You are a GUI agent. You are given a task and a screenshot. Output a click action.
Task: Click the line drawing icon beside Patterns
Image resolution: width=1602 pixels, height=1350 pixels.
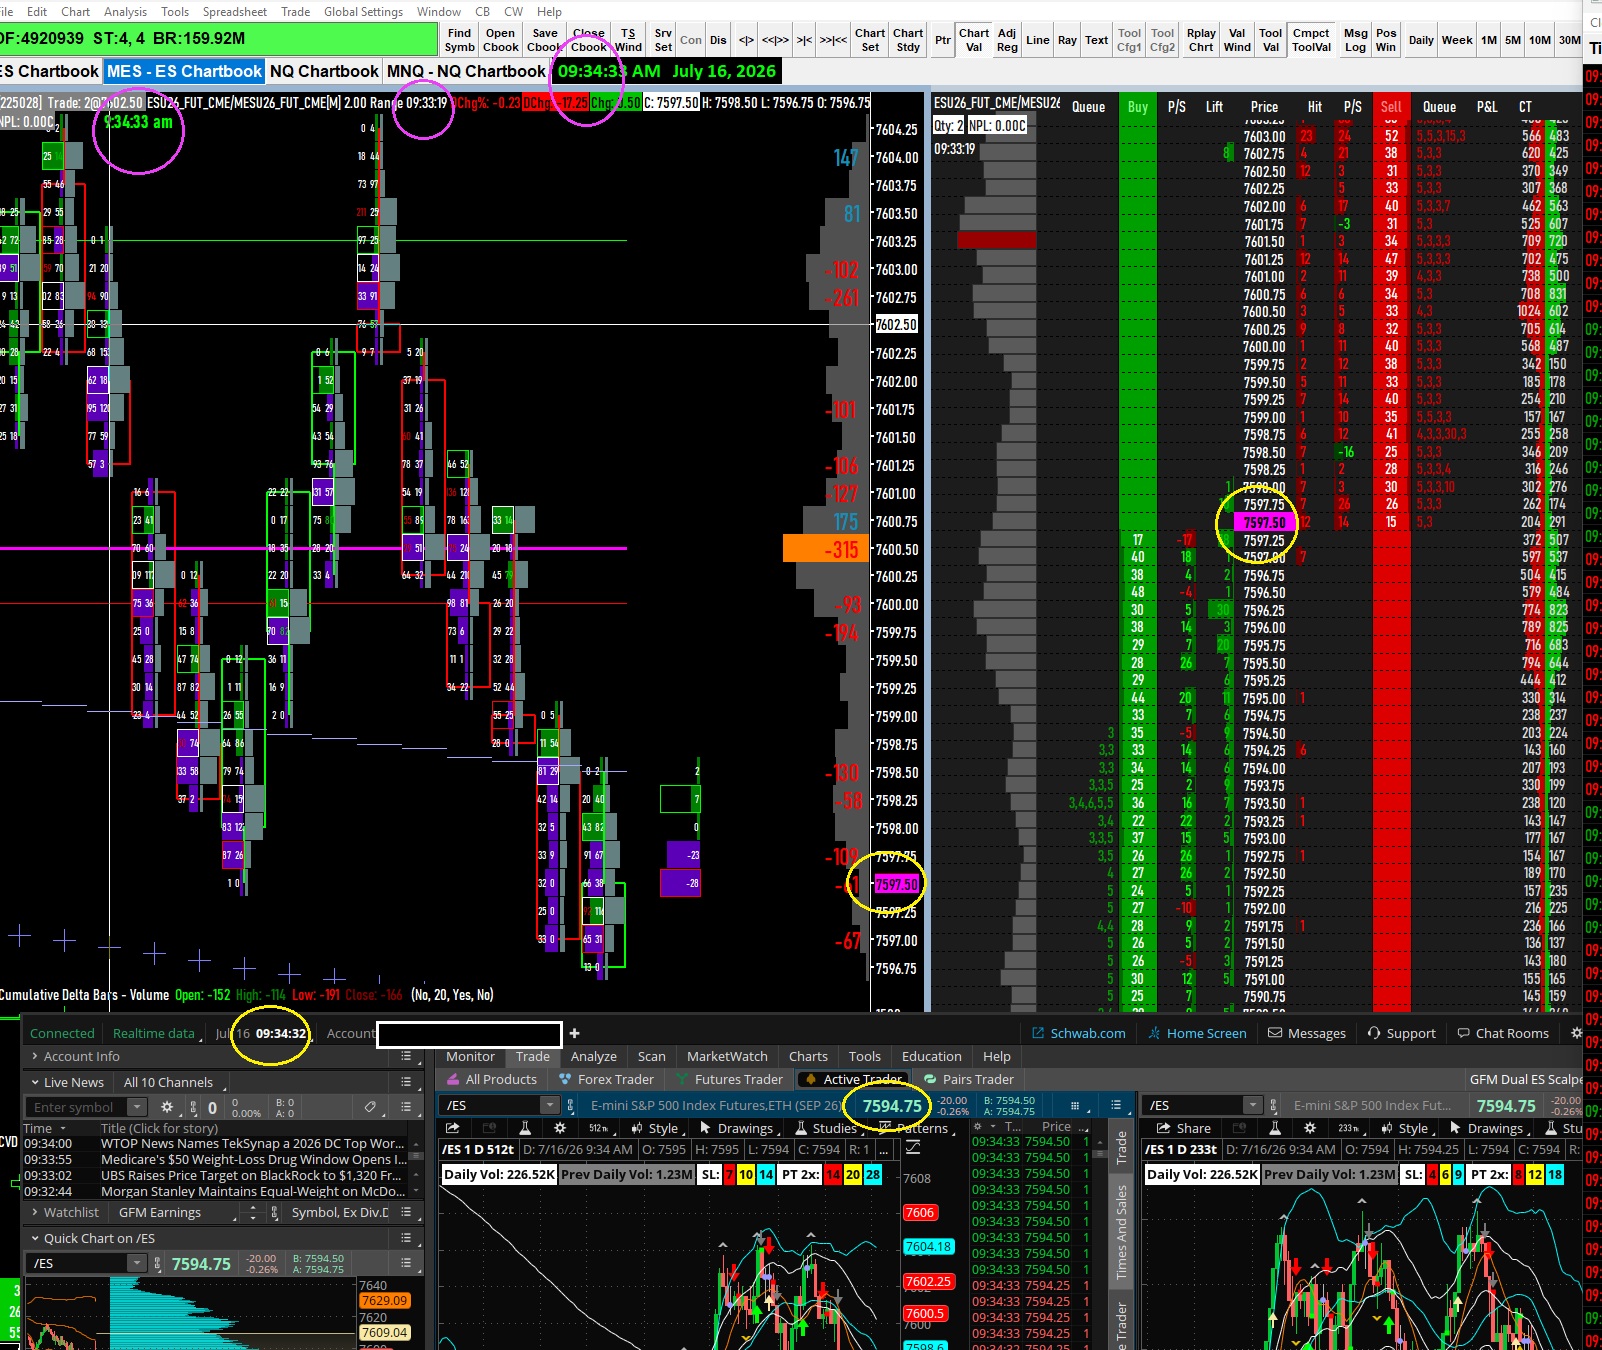click(x=913, y=1149)
